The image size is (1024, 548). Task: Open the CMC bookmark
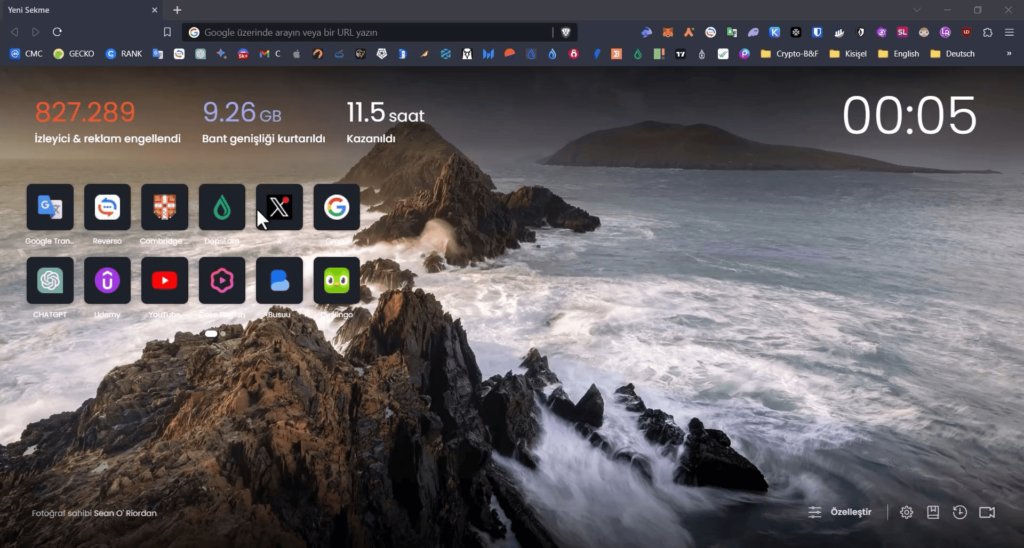pos(26,54)
